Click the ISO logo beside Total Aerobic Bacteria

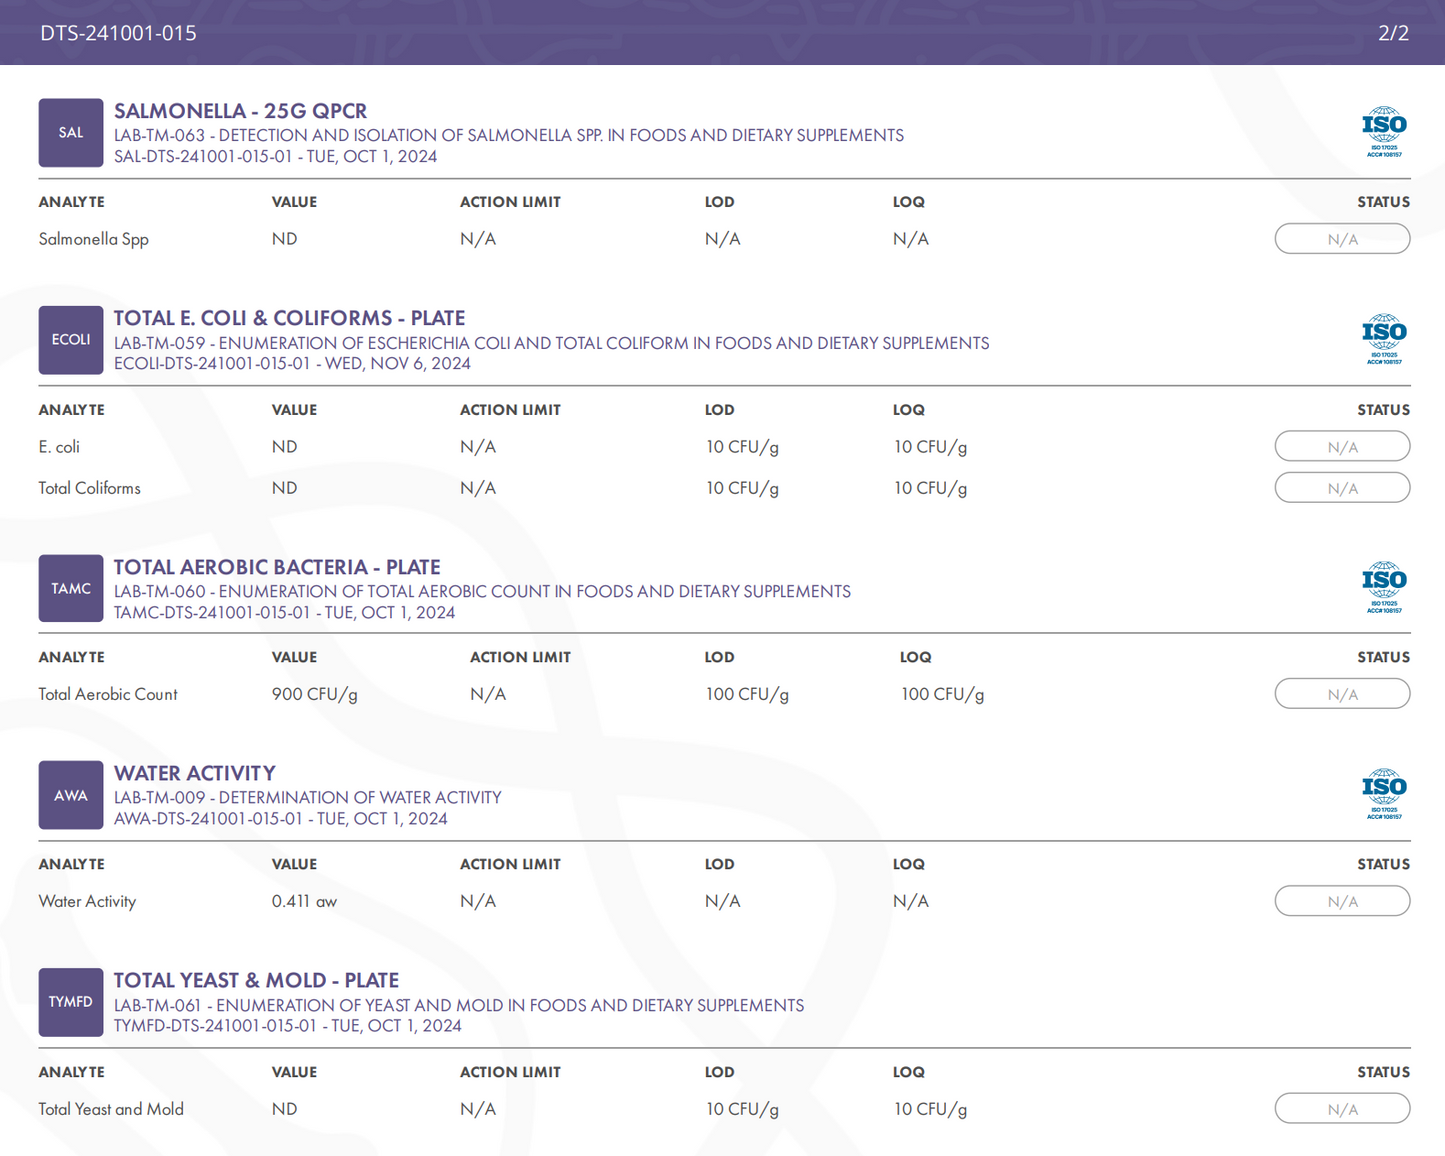[x=1384, y=588]
